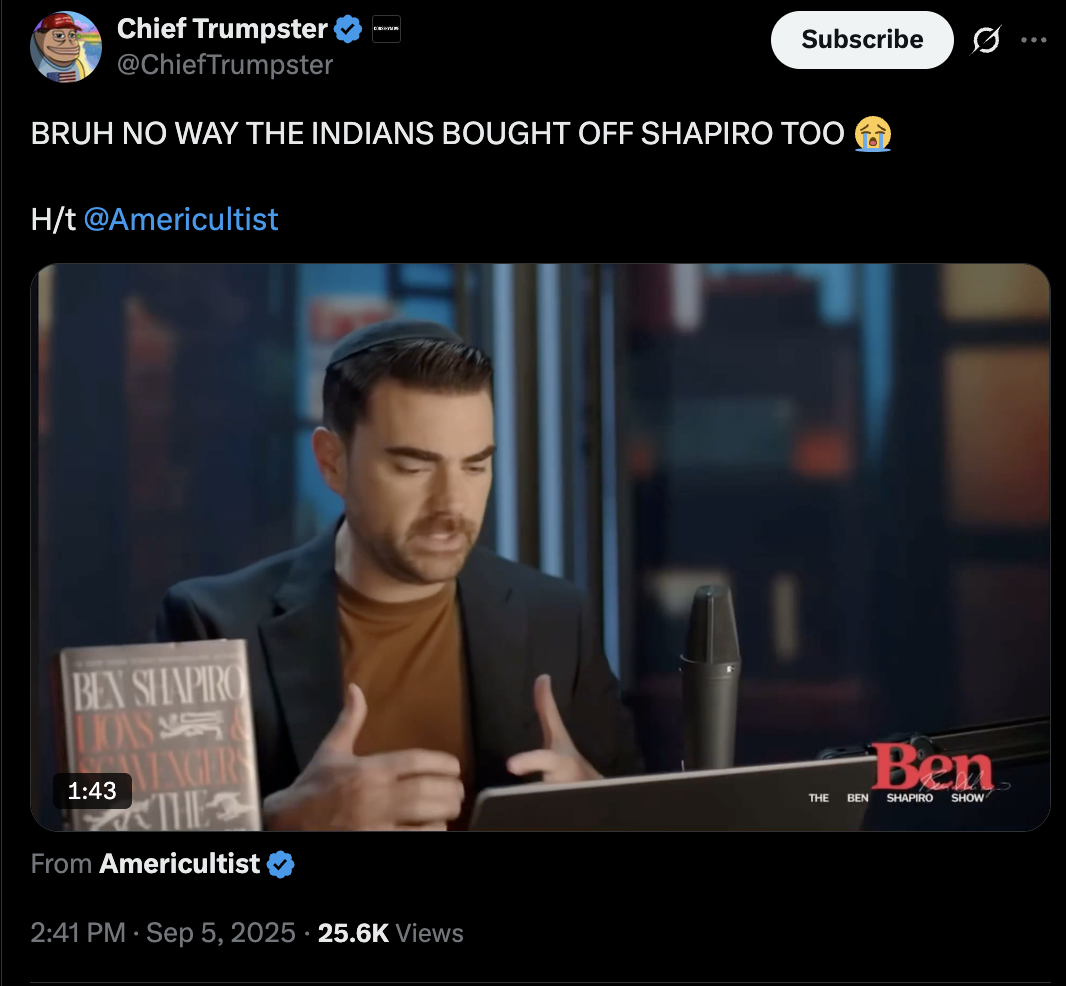Open the three-dot more options menu
The height and width of the screenshot is (986, 1066).
tap(1033, 40)
